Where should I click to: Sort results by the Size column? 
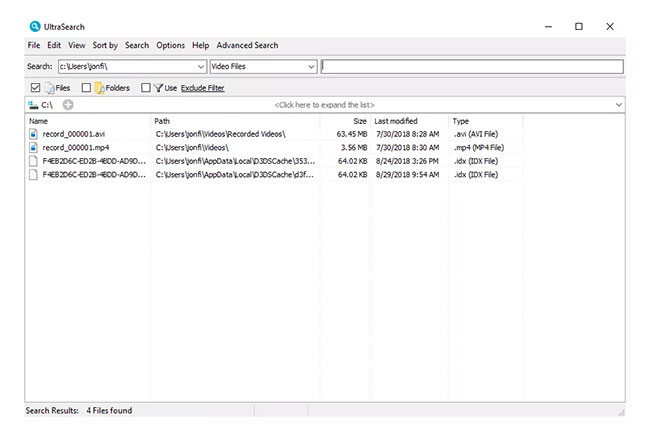[345, 121]
